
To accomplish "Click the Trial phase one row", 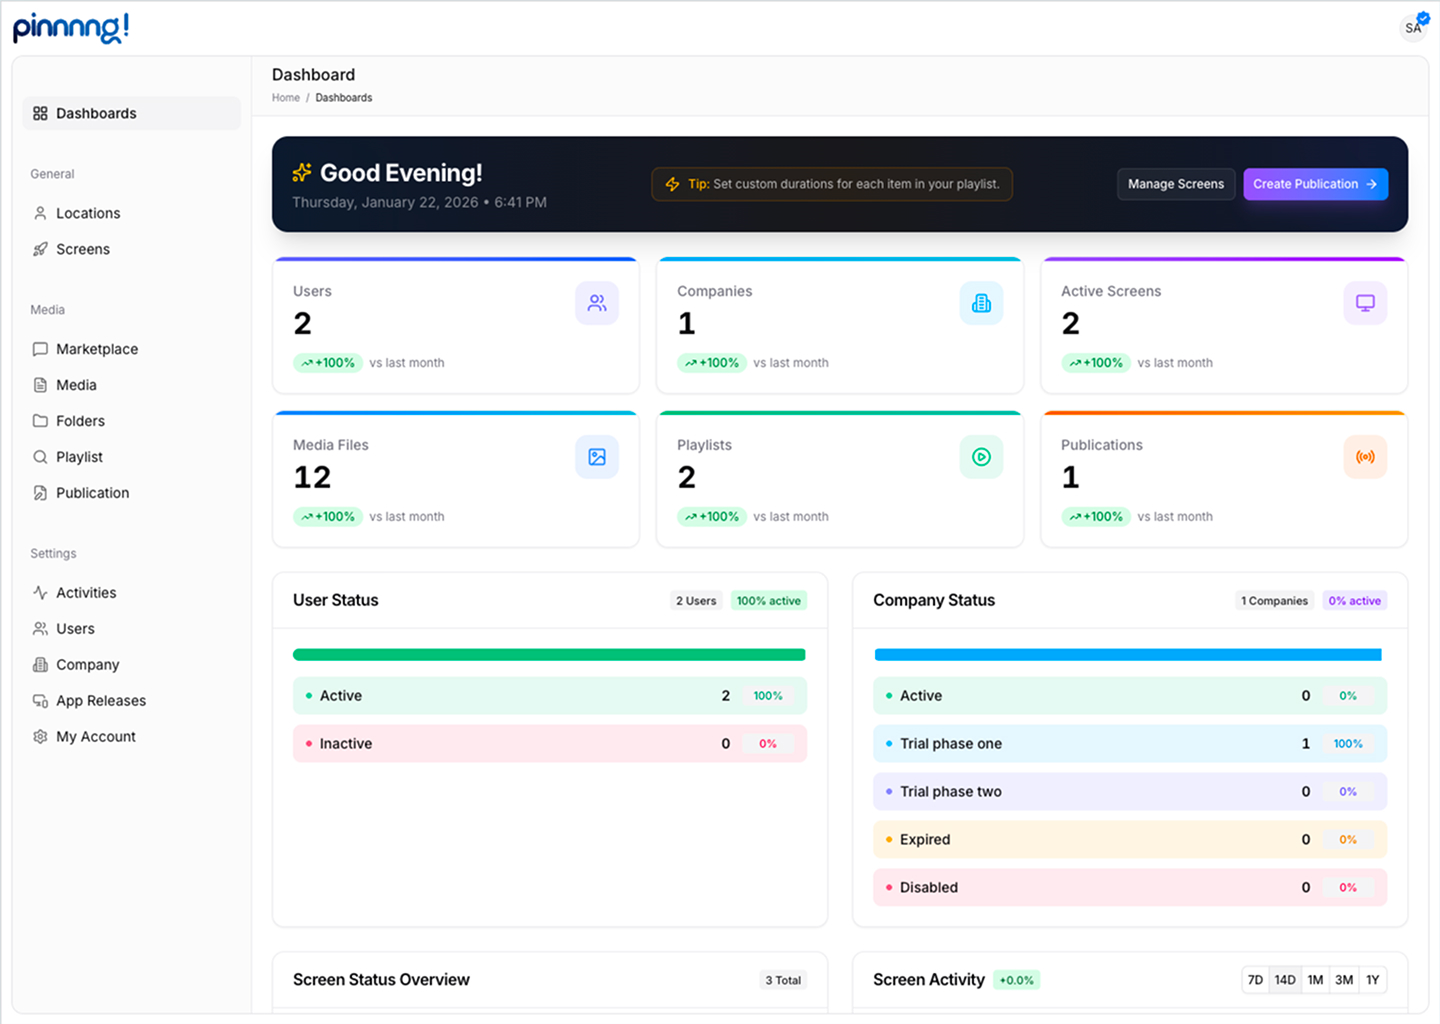I will point(1129,744).
